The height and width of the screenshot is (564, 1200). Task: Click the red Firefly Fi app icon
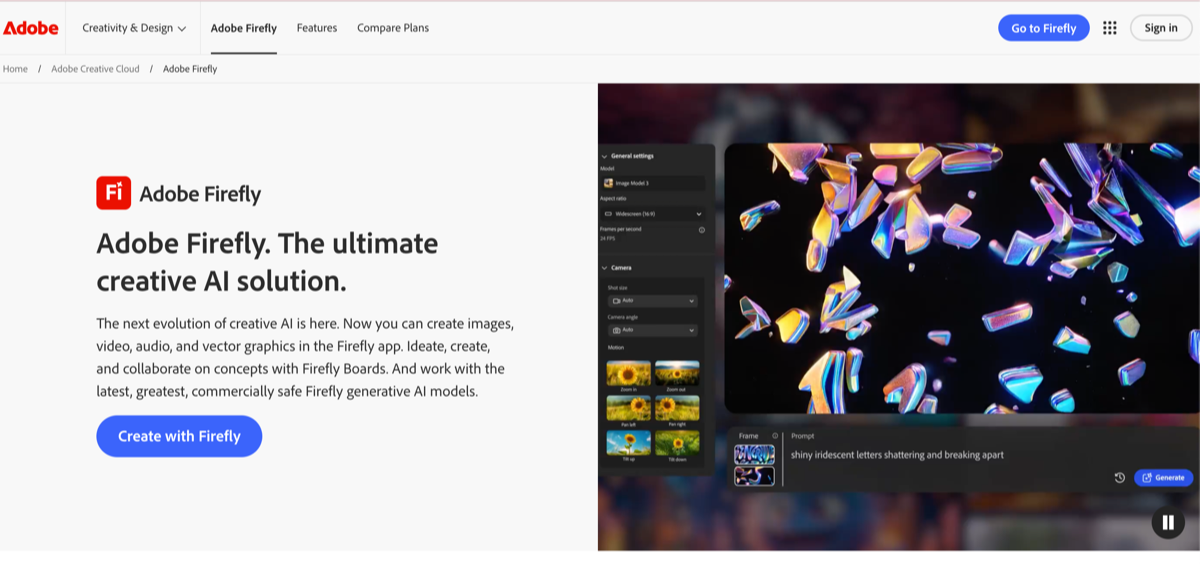click(x=113, y=193)
